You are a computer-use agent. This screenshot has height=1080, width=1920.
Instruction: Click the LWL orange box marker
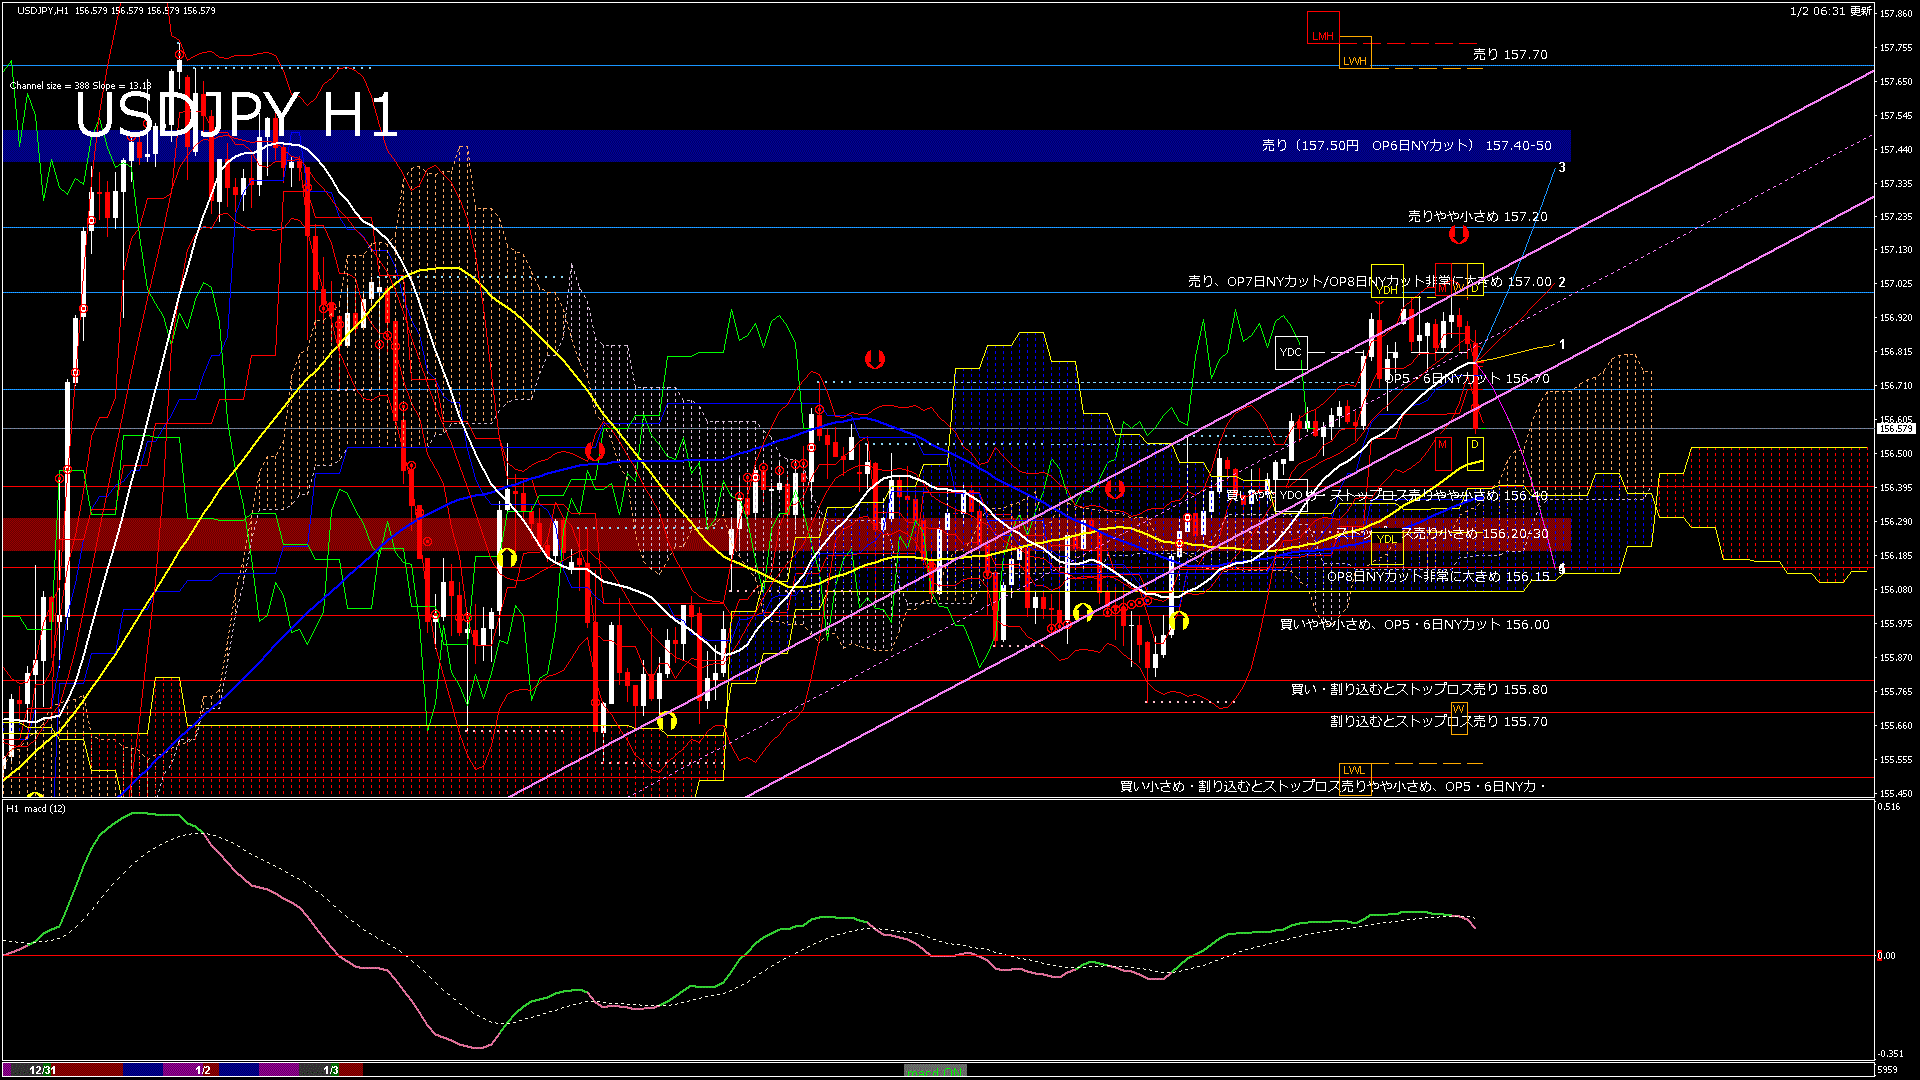click(x=1354, y=770)
